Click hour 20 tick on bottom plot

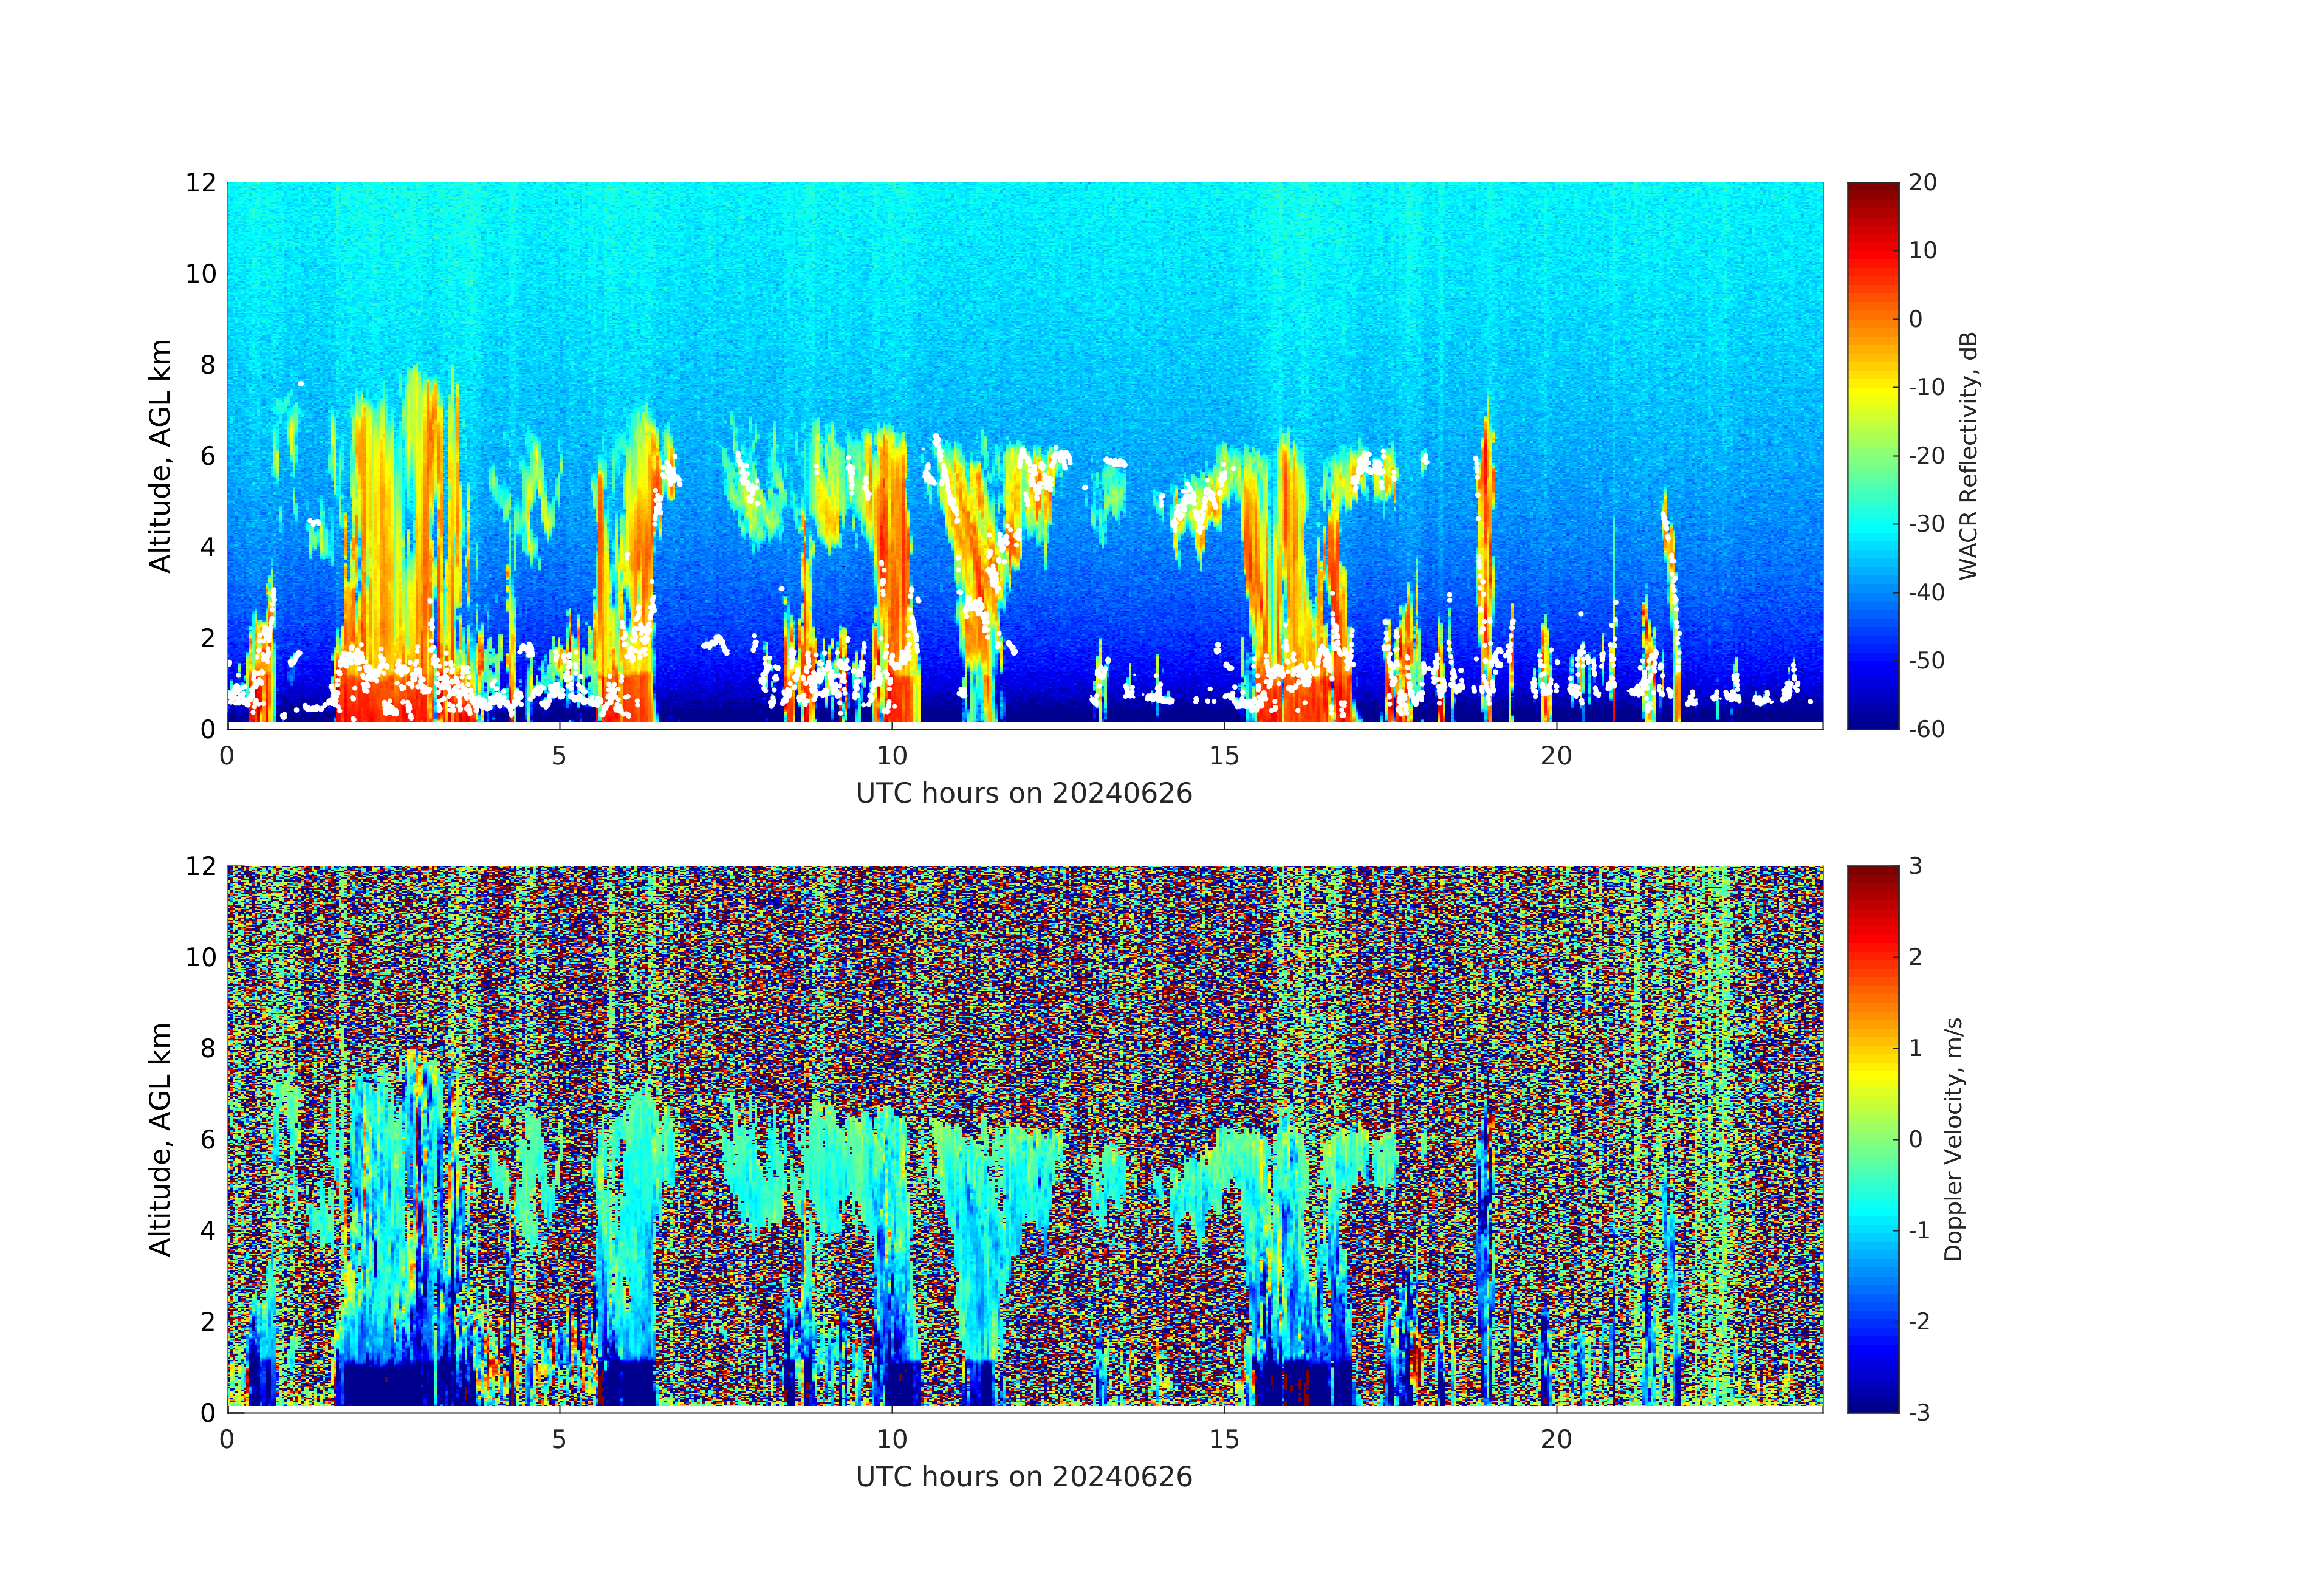click(x=1556, y=1439)
